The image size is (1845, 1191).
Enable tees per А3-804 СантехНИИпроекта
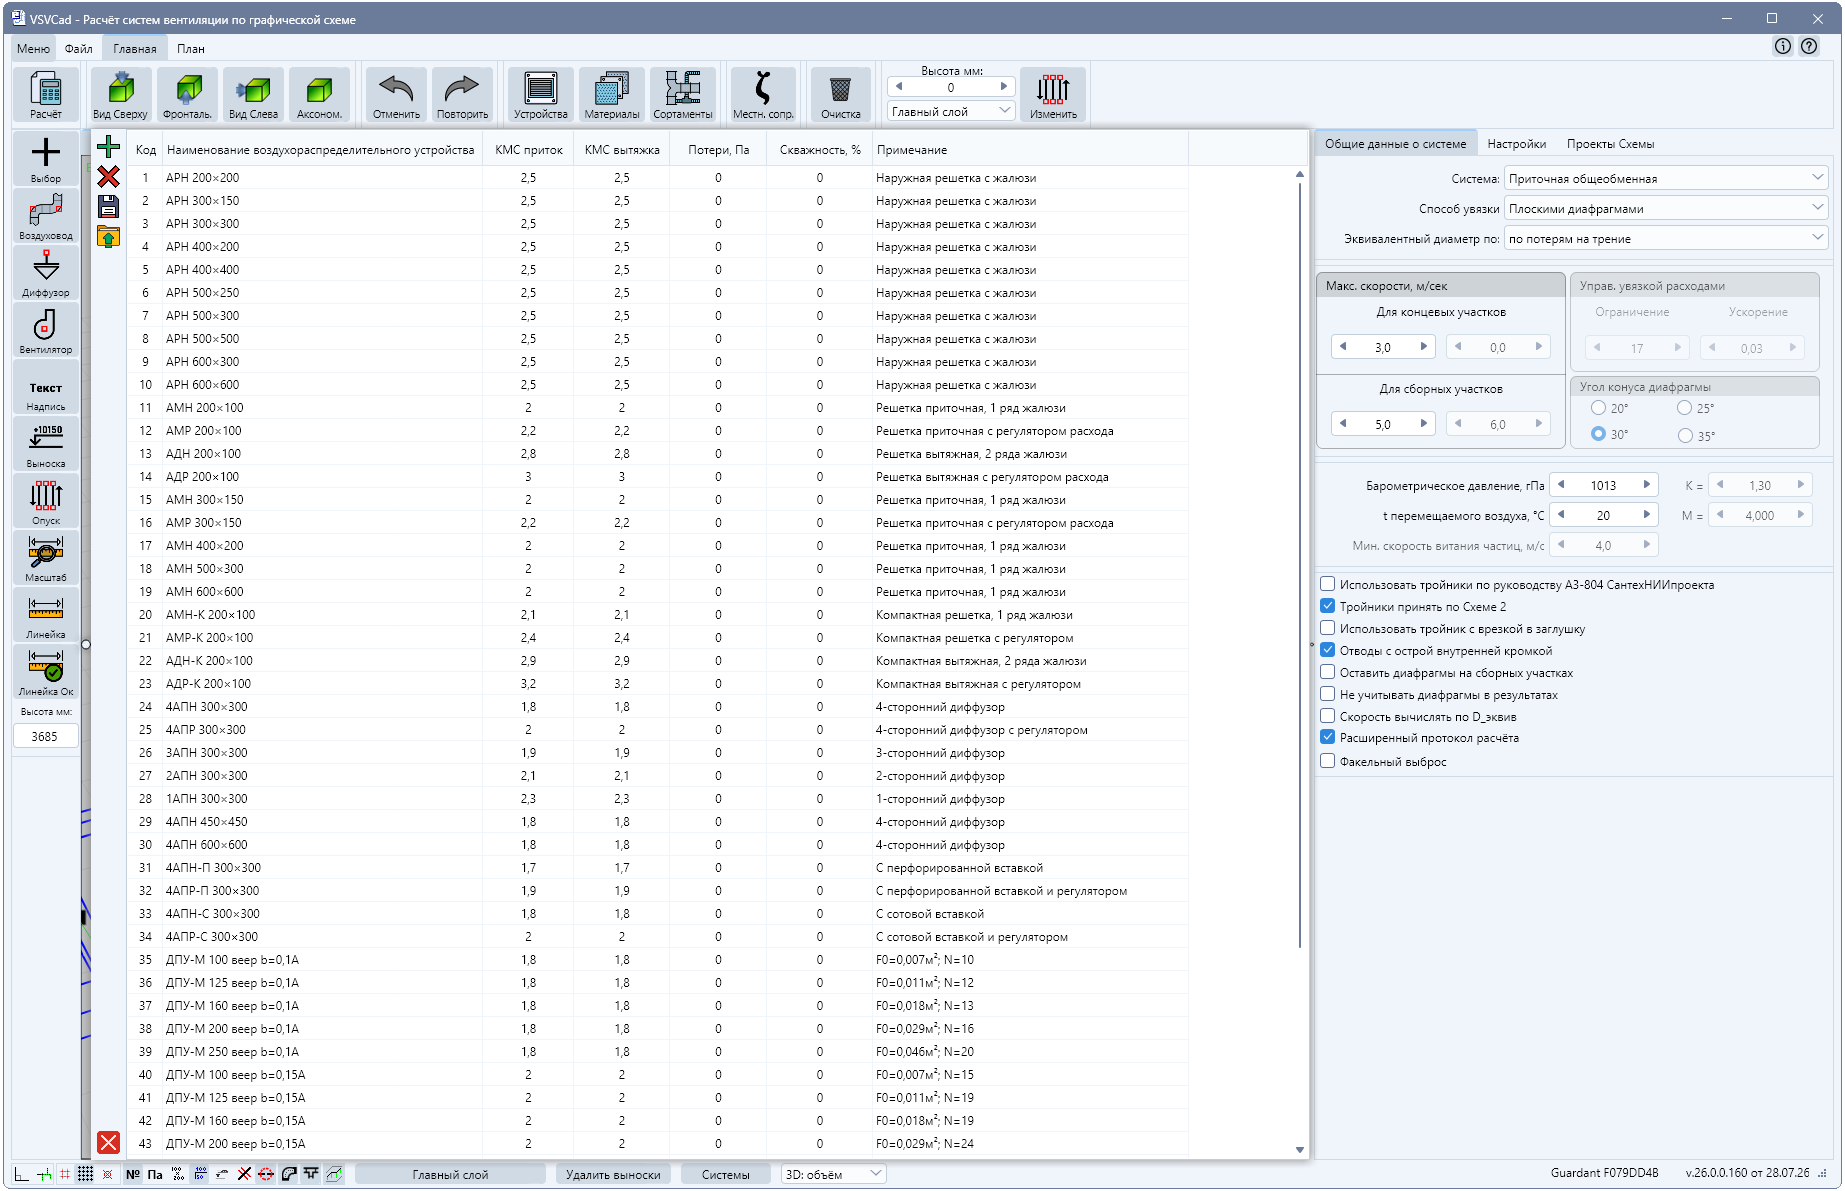pos(1328,584)
